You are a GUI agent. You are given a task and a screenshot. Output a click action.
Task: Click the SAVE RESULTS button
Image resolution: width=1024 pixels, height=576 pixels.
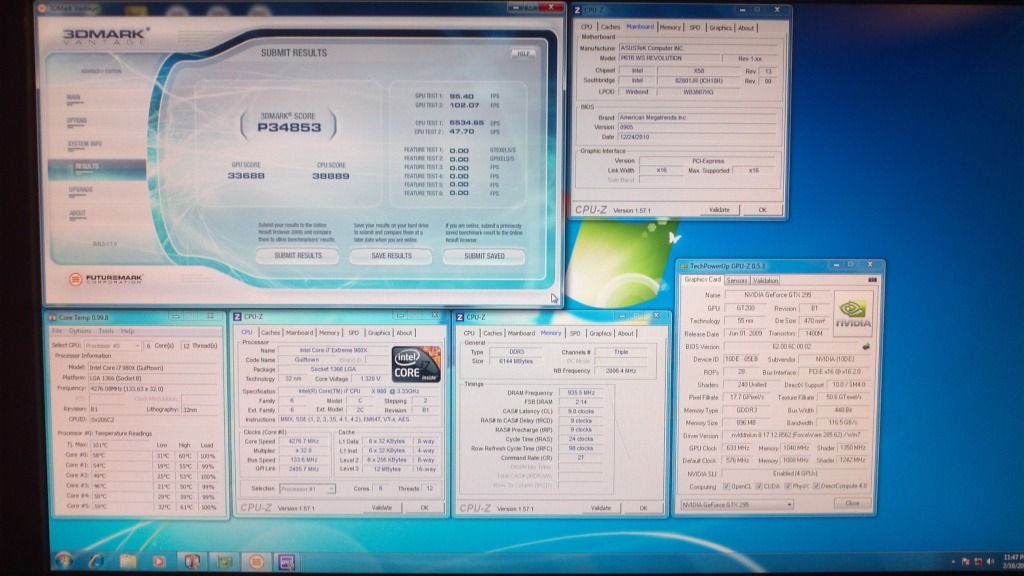391,256
